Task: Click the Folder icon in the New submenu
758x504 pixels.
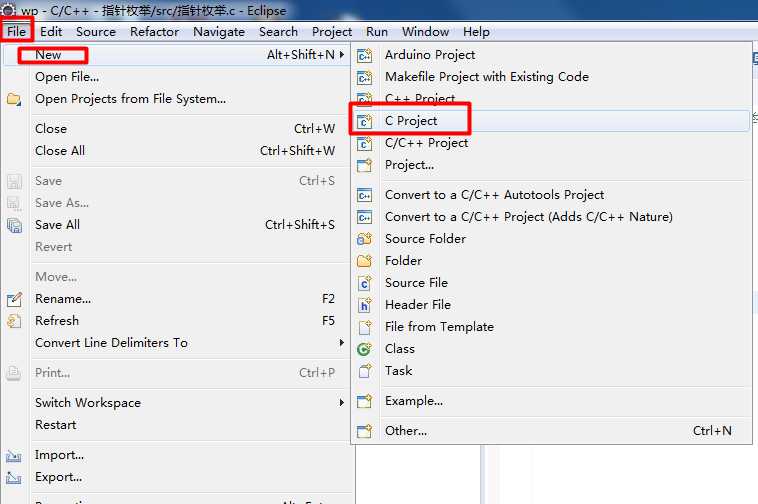Action: [x=364, y=261]
